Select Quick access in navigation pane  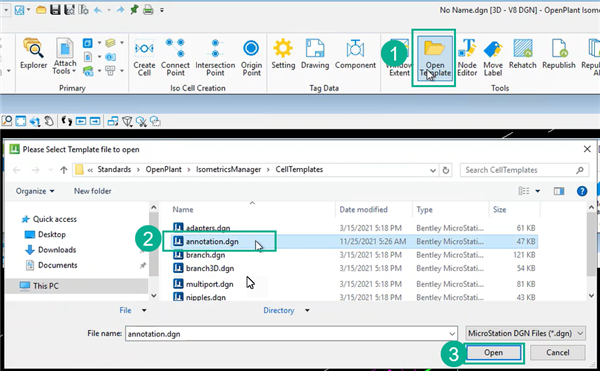54,219
